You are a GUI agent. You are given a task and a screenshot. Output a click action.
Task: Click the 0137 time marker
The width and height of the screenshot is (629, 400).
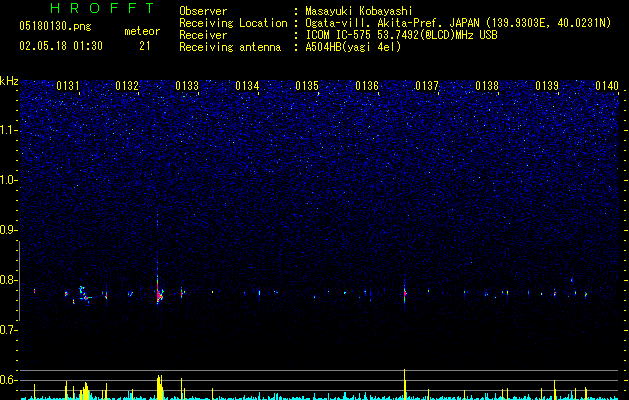coord(427,86)
